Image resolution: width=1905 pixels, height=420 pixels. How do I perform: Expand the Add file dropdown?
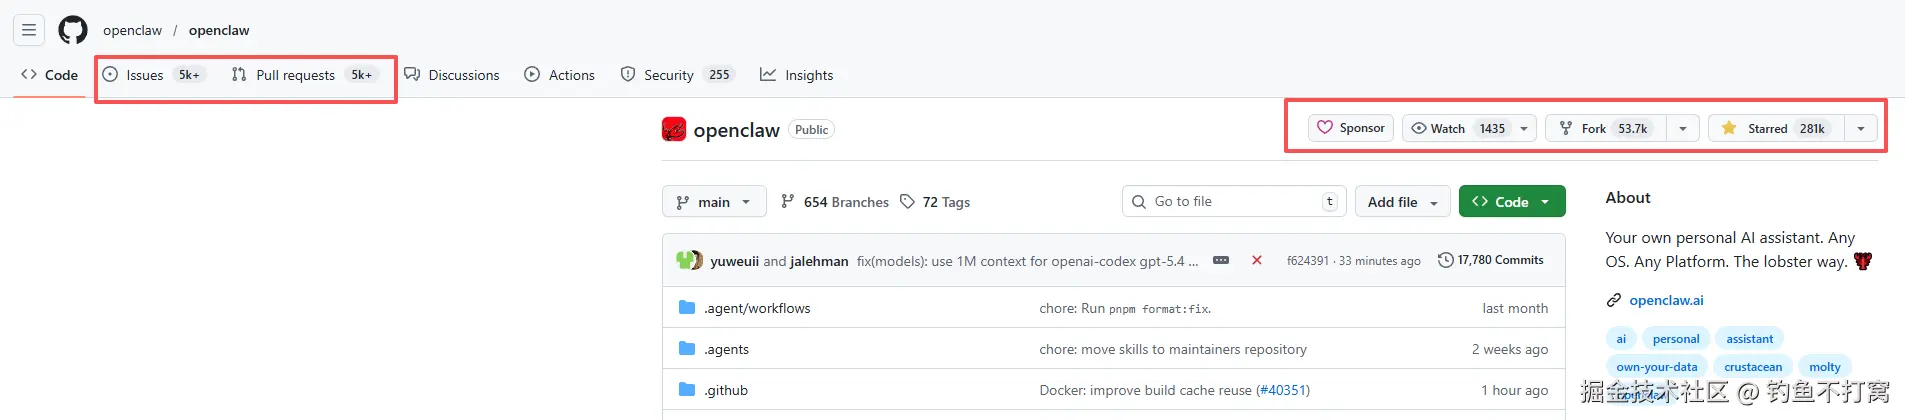1402,202
